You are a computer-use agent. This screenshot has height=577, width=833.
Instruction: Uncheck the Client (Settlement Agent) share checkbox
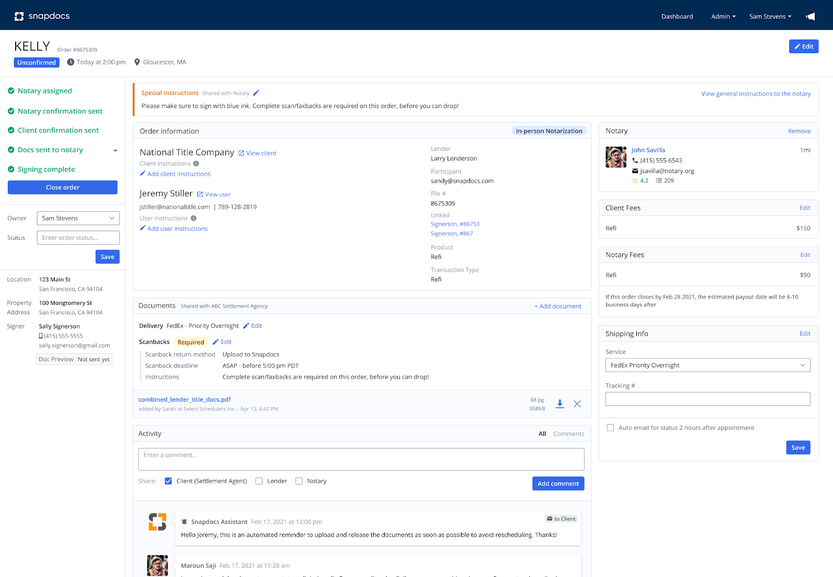tap(168, 481)
